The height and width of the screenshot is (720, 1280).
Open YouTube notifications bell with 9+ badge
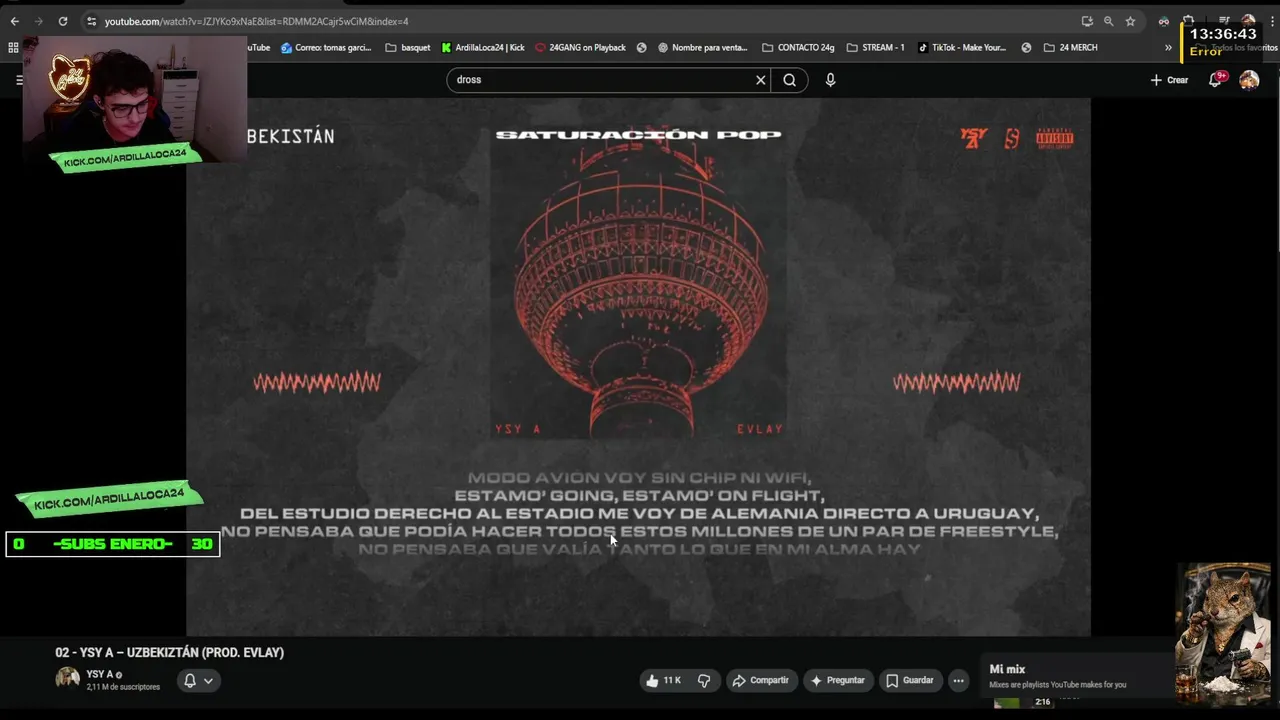(1216, 80)
